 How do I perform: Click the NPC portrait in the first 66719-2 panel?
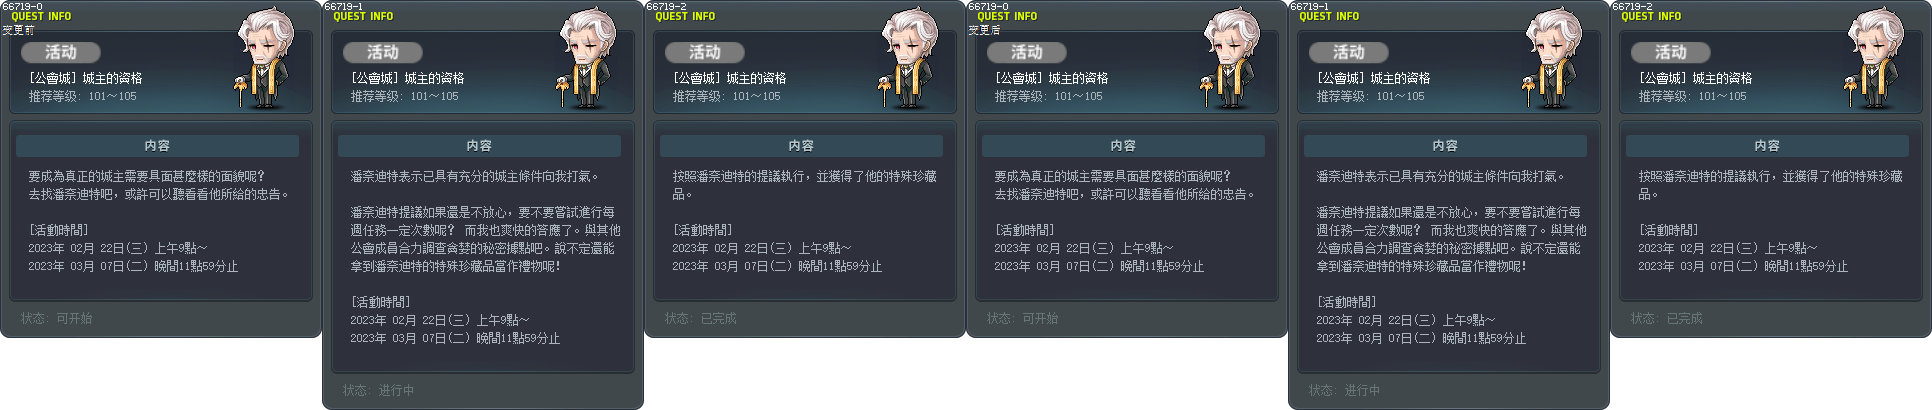909,60
